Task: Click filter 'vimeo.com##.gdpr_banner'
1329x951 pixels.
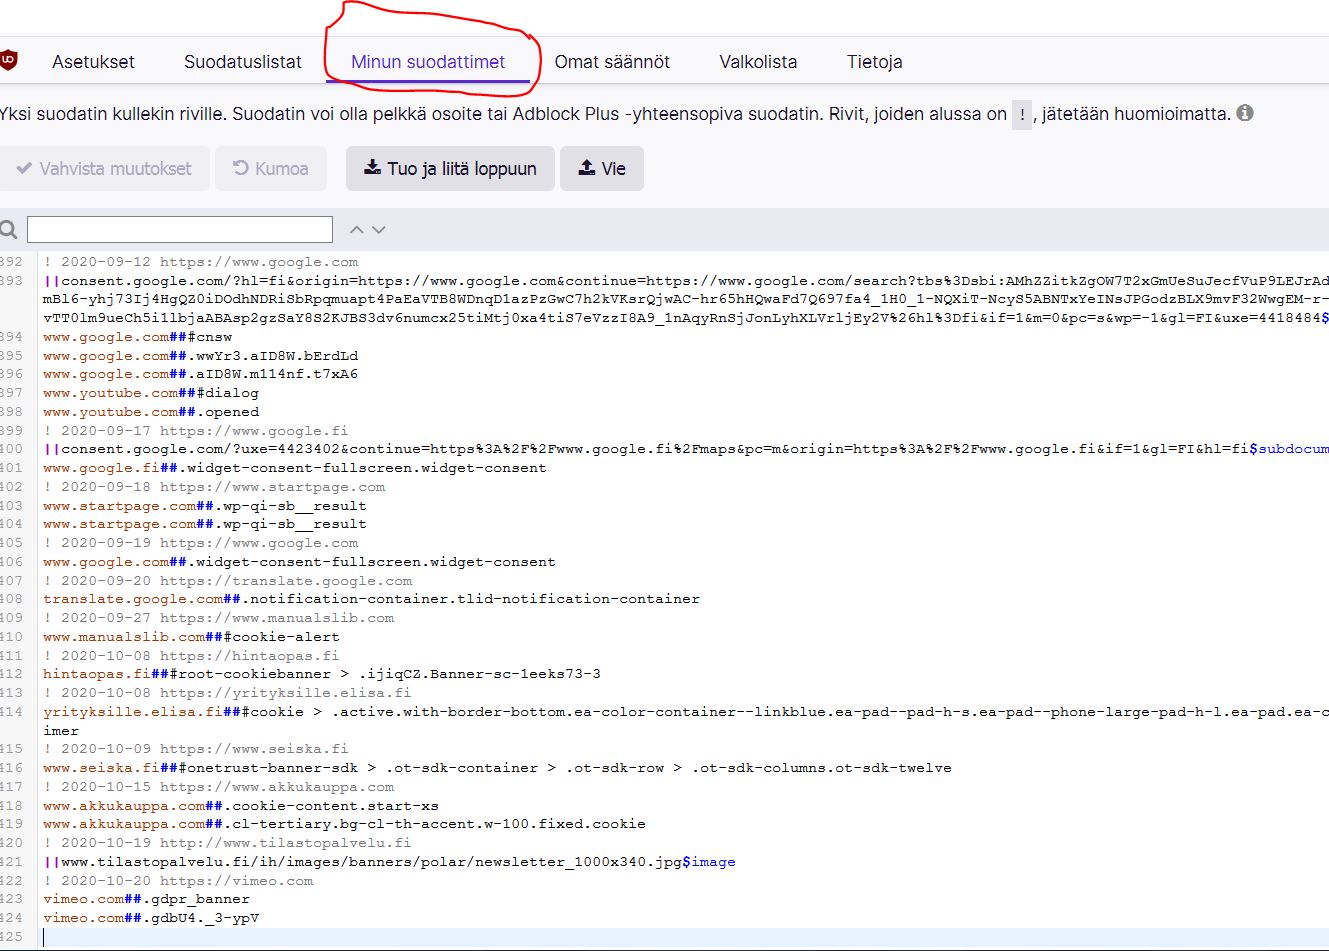Action: 147,899
